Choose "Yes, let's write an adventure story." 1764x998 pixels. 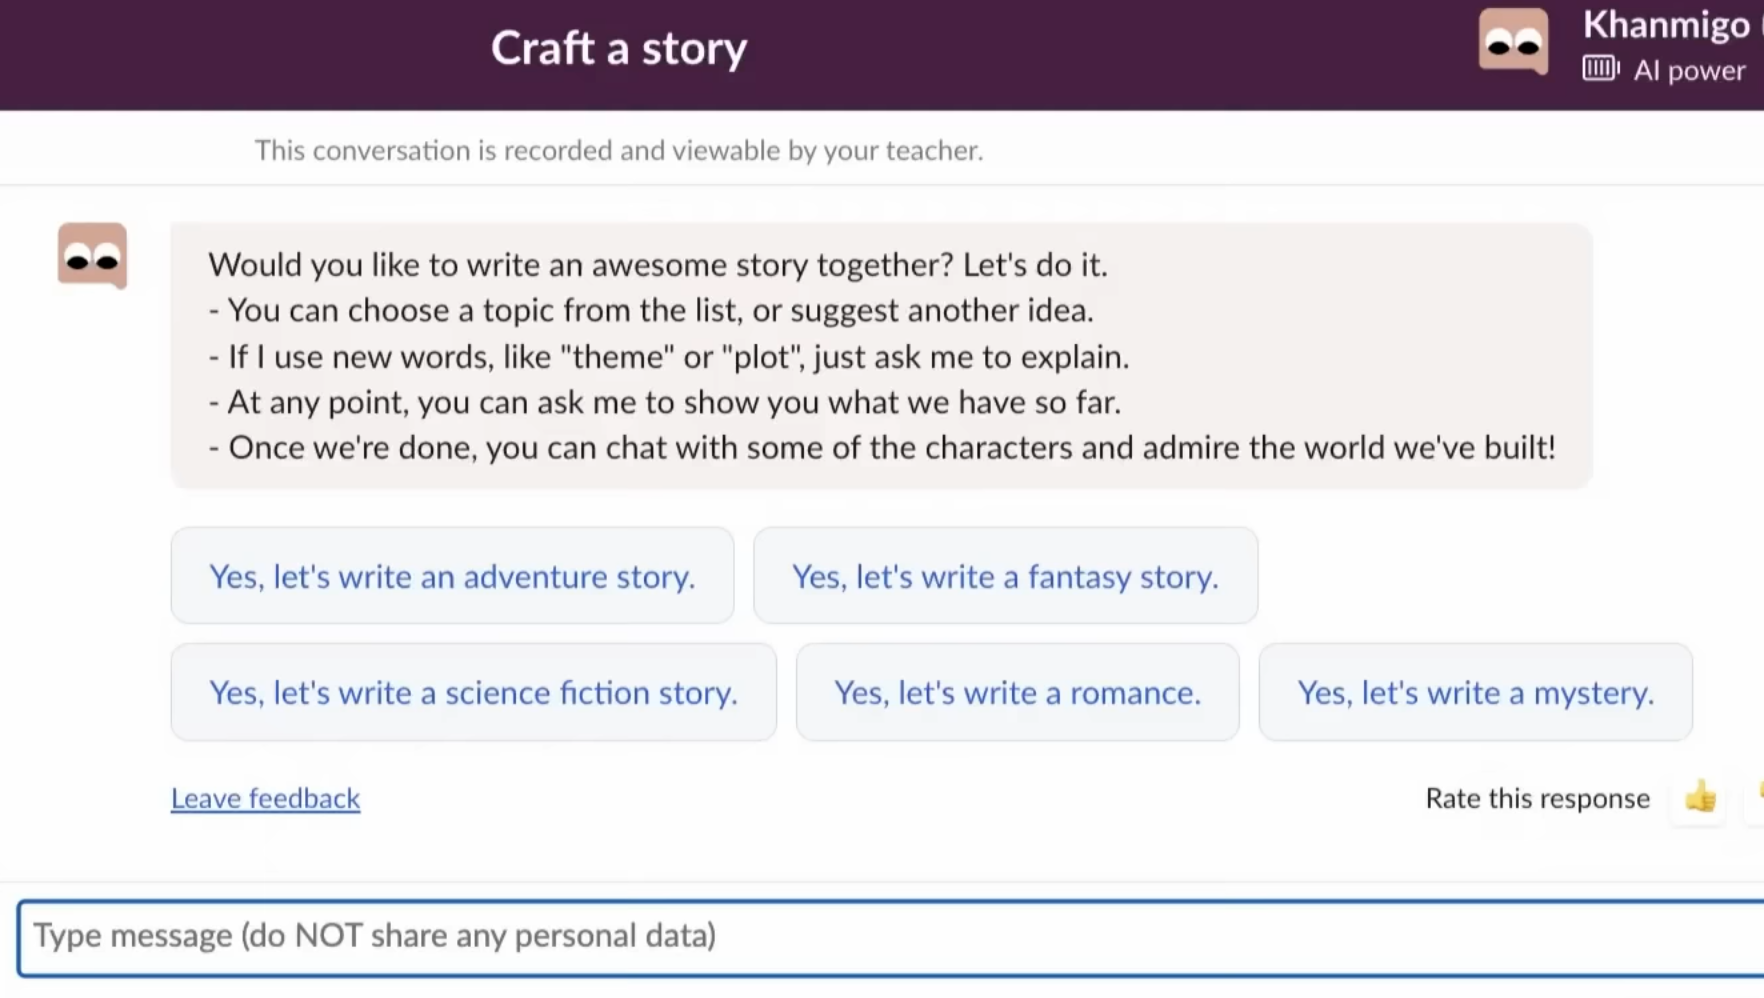coord(452,576)
